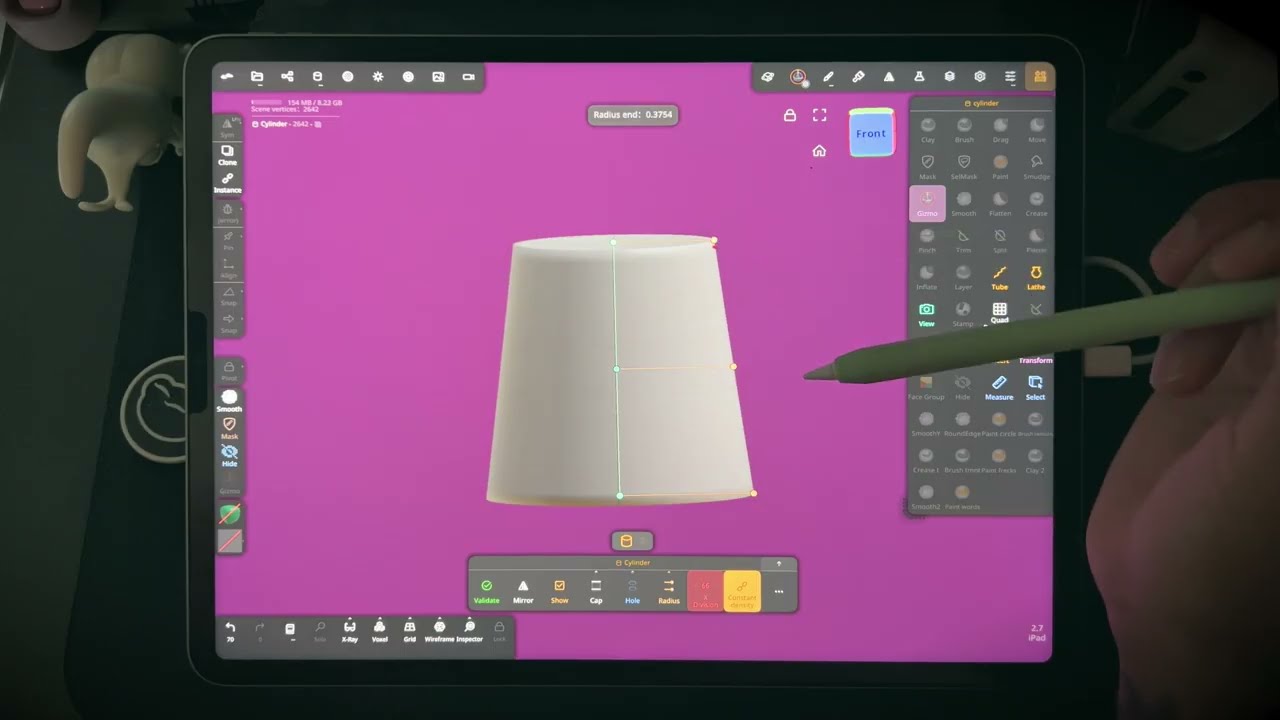Image resolution: width=1280 pixels, height=720 pixels.
Task: Open the settings gear menu
Action: coord(980,77)
